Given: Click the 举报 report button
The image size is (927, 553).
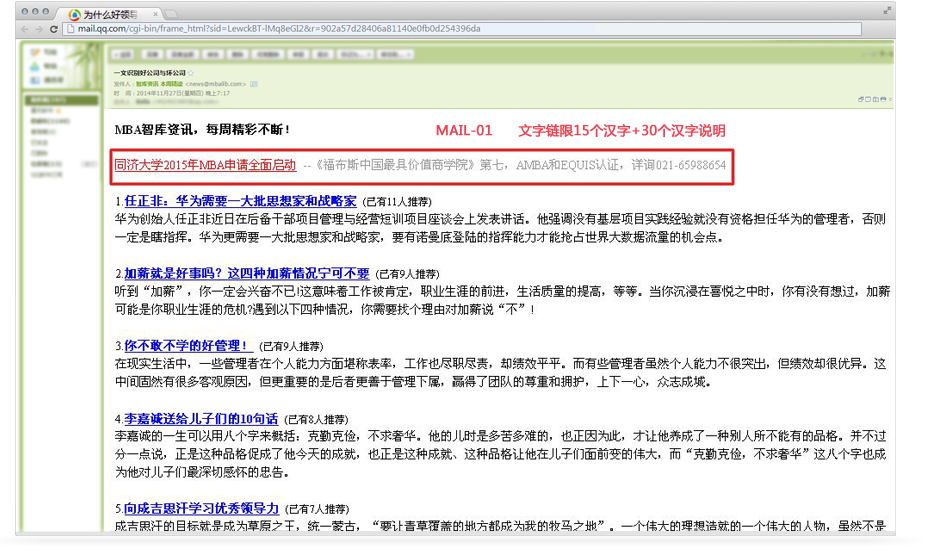Looking at the screenshot, I should pyautogui.click(x=298, y=54).
